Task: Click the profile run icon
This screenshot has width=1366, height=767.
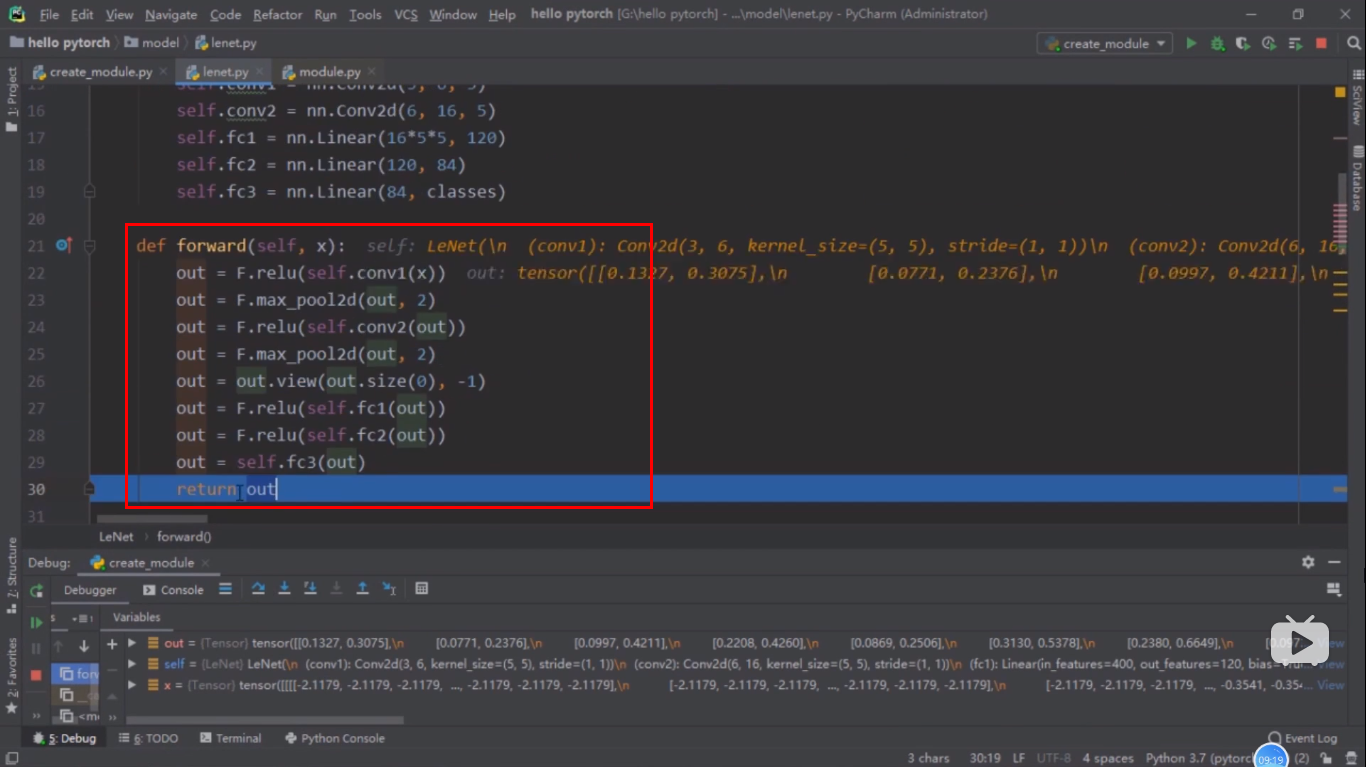Action: coord(1269,44)
